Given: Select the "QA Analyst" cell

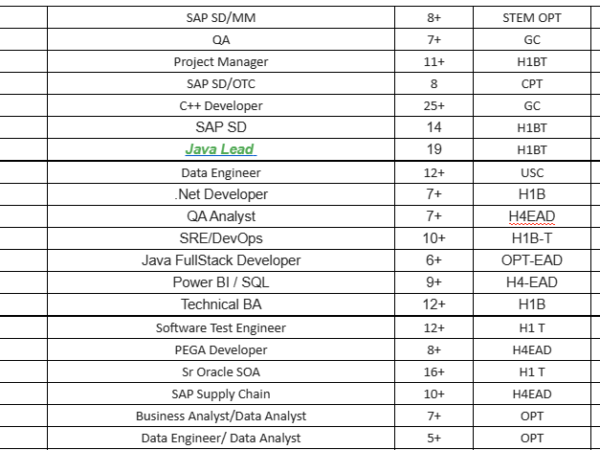Looking at the screenshot, I should click(220, 216).
